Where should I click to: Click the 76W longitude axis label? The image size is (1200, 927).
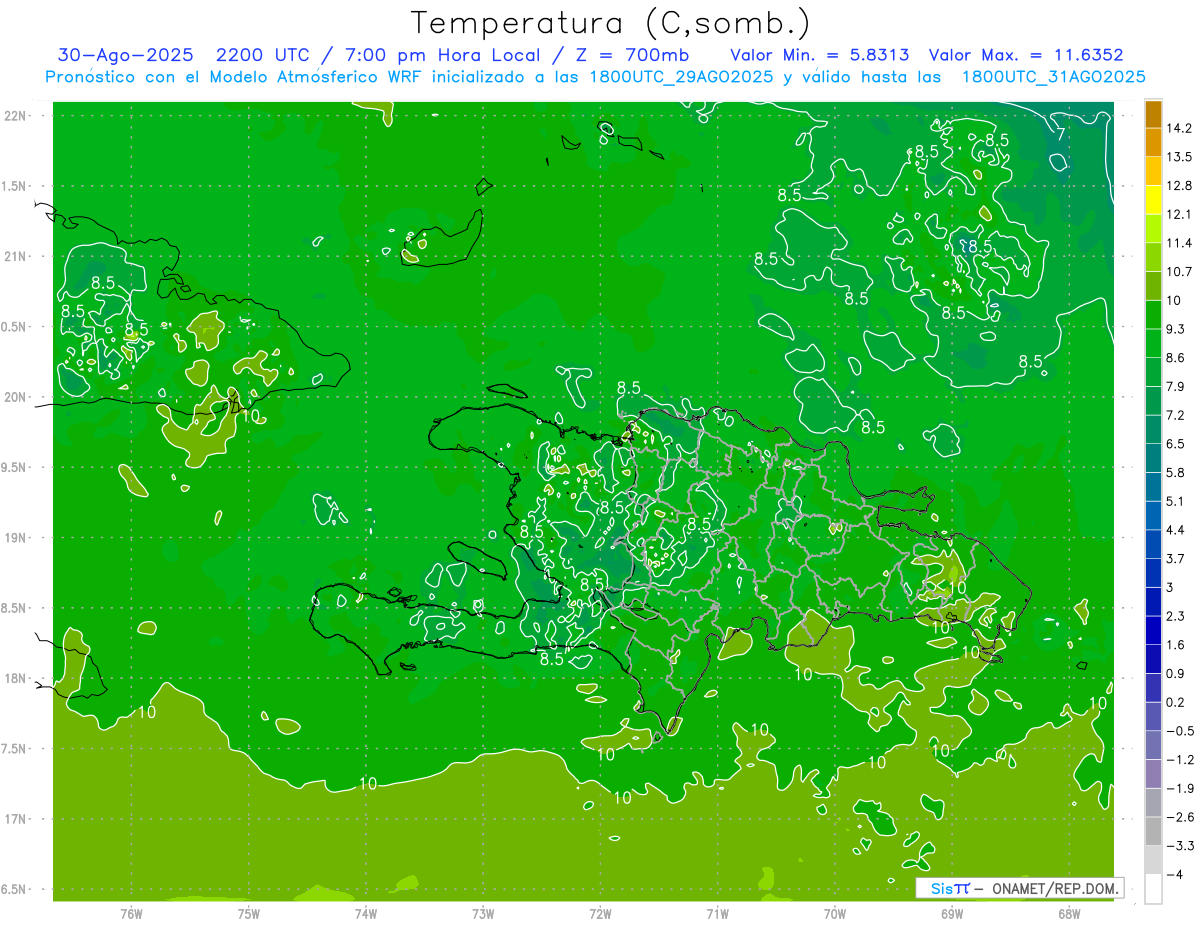(131, 913)
